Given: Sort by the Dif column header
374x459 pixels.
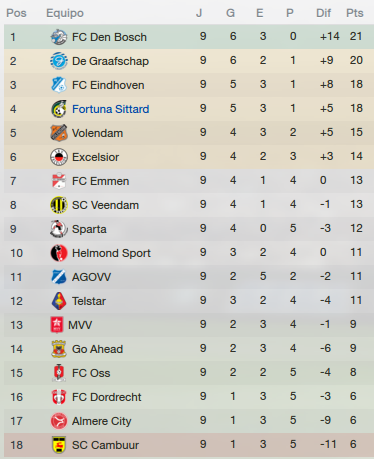Looking at the screenshot, I should point(323,13).
